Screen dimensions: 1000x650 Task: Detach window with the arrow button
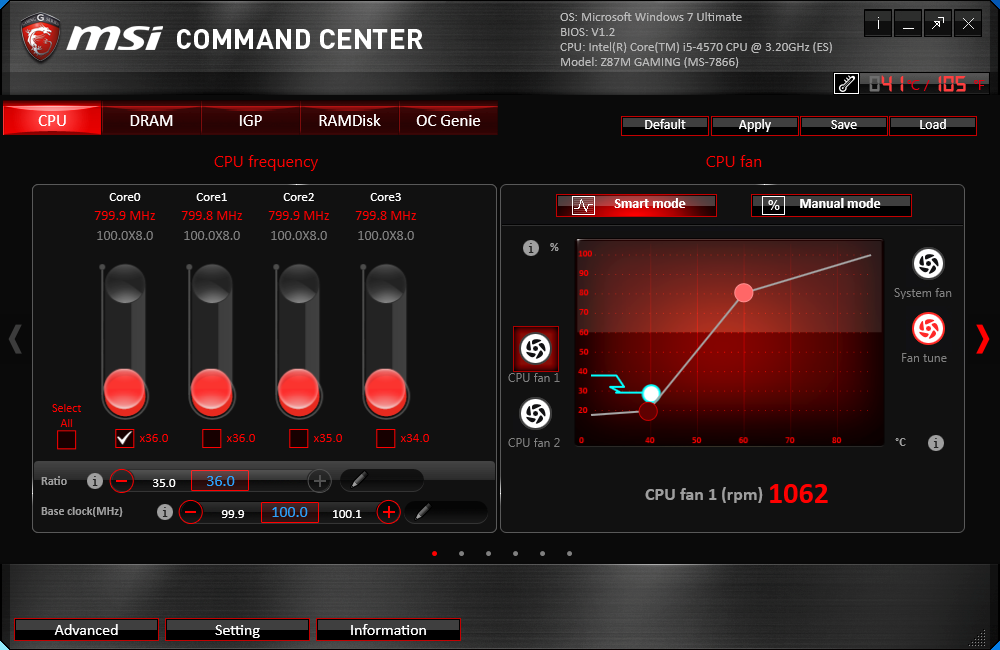tap(938, 24)
